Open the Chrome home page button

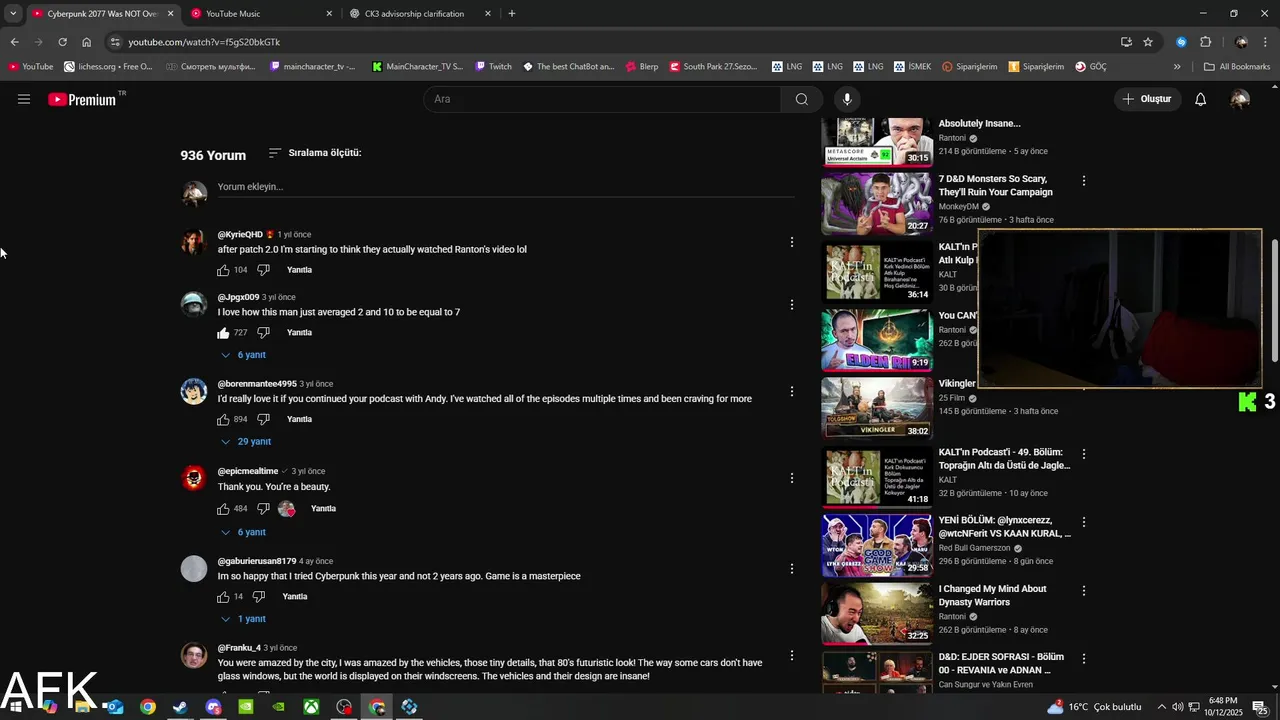(x=86, y=42)
